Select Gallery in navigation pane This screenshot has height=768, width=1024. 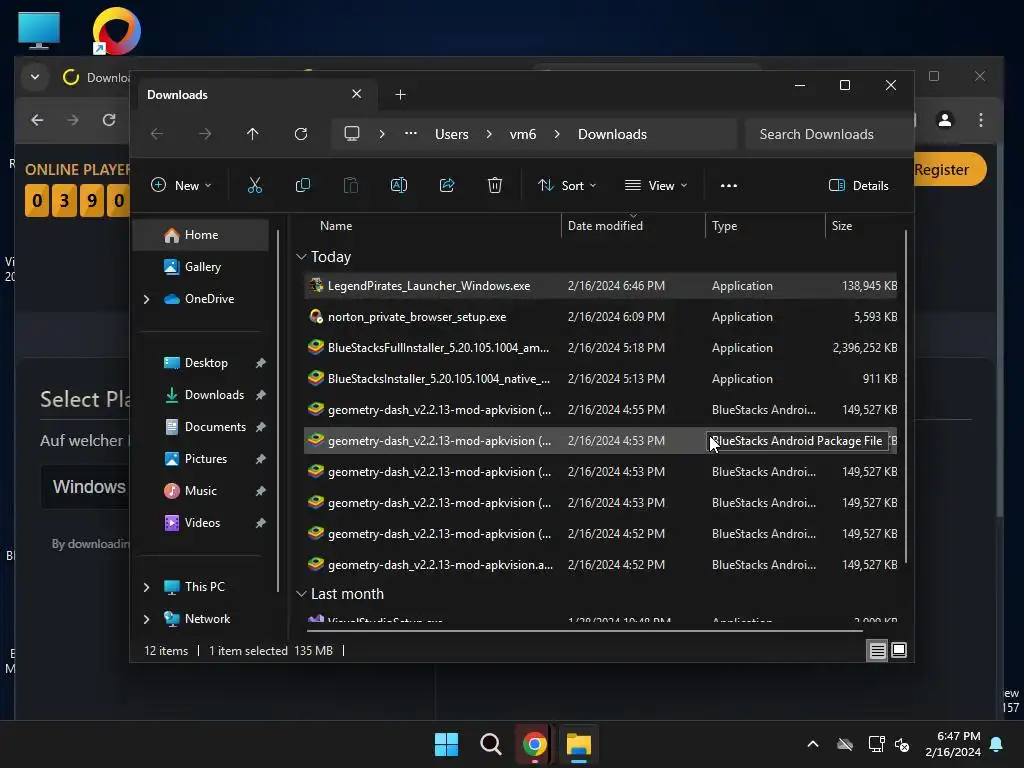[x=200, y=267]
